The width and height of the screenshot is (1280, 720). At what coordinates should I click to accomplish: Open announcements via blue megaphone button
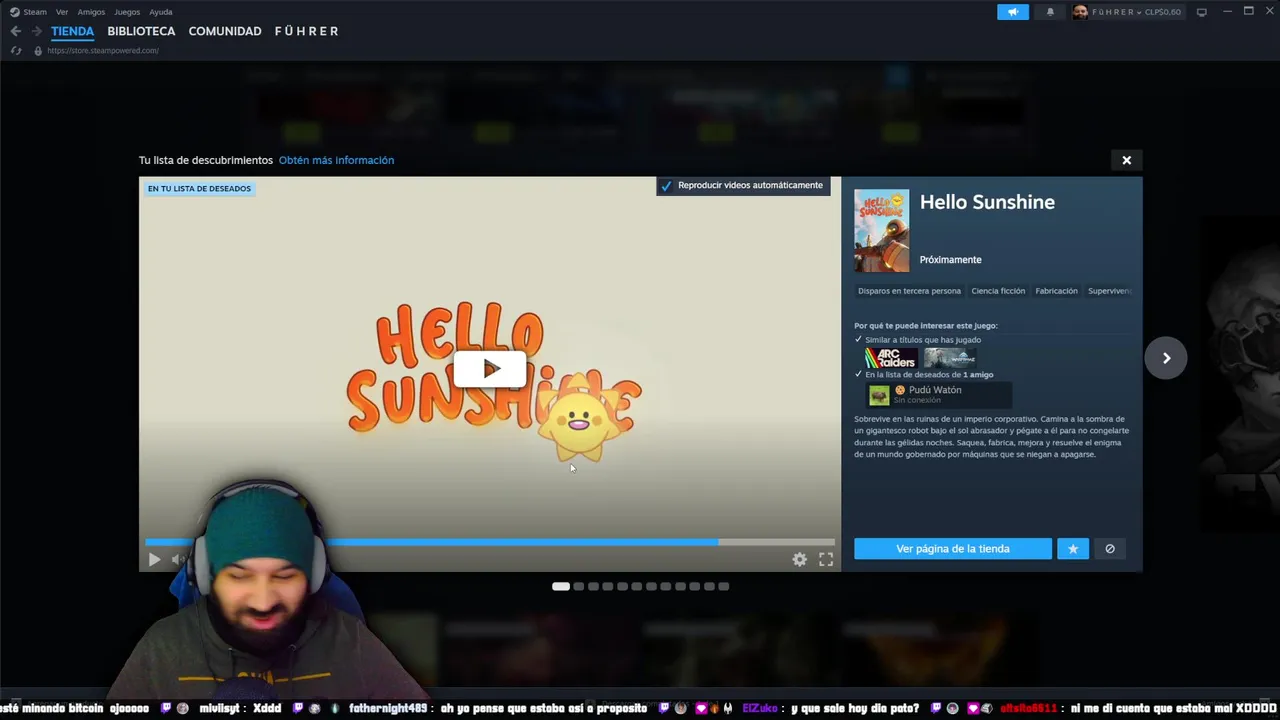(x=1012, y=12)
